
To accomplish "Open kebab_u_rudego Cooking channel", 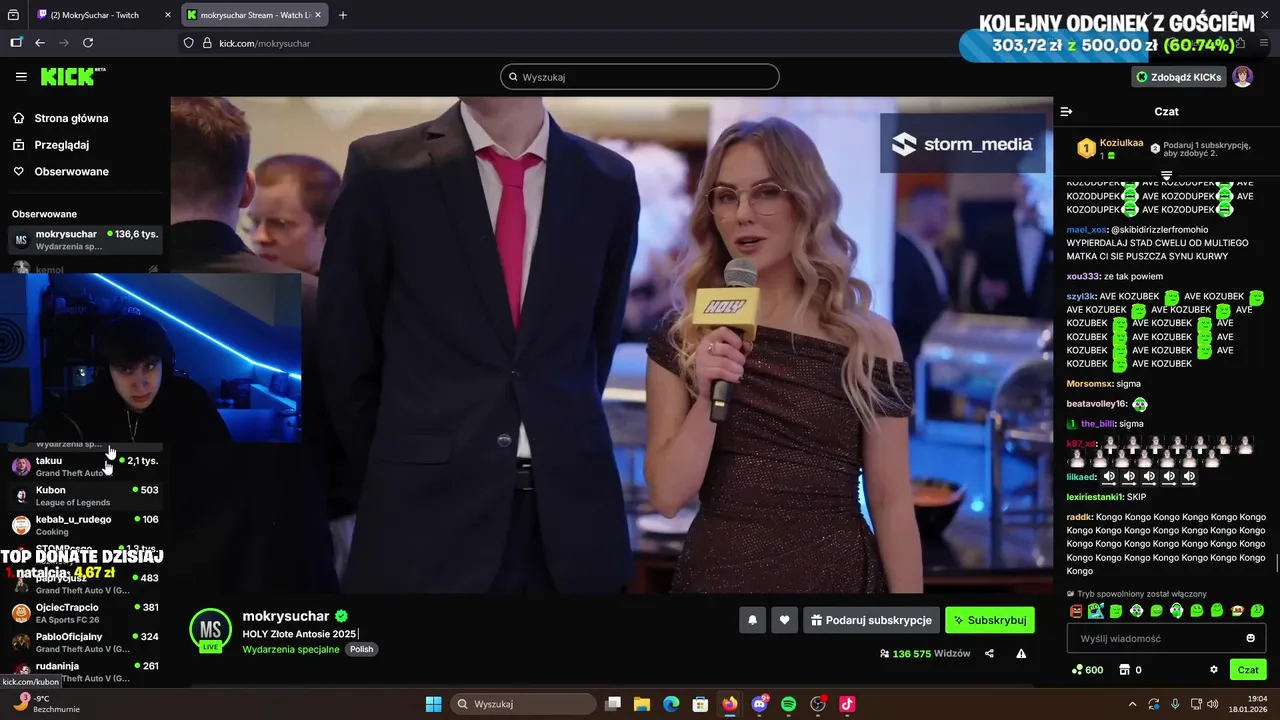I will tap(85, 525).
